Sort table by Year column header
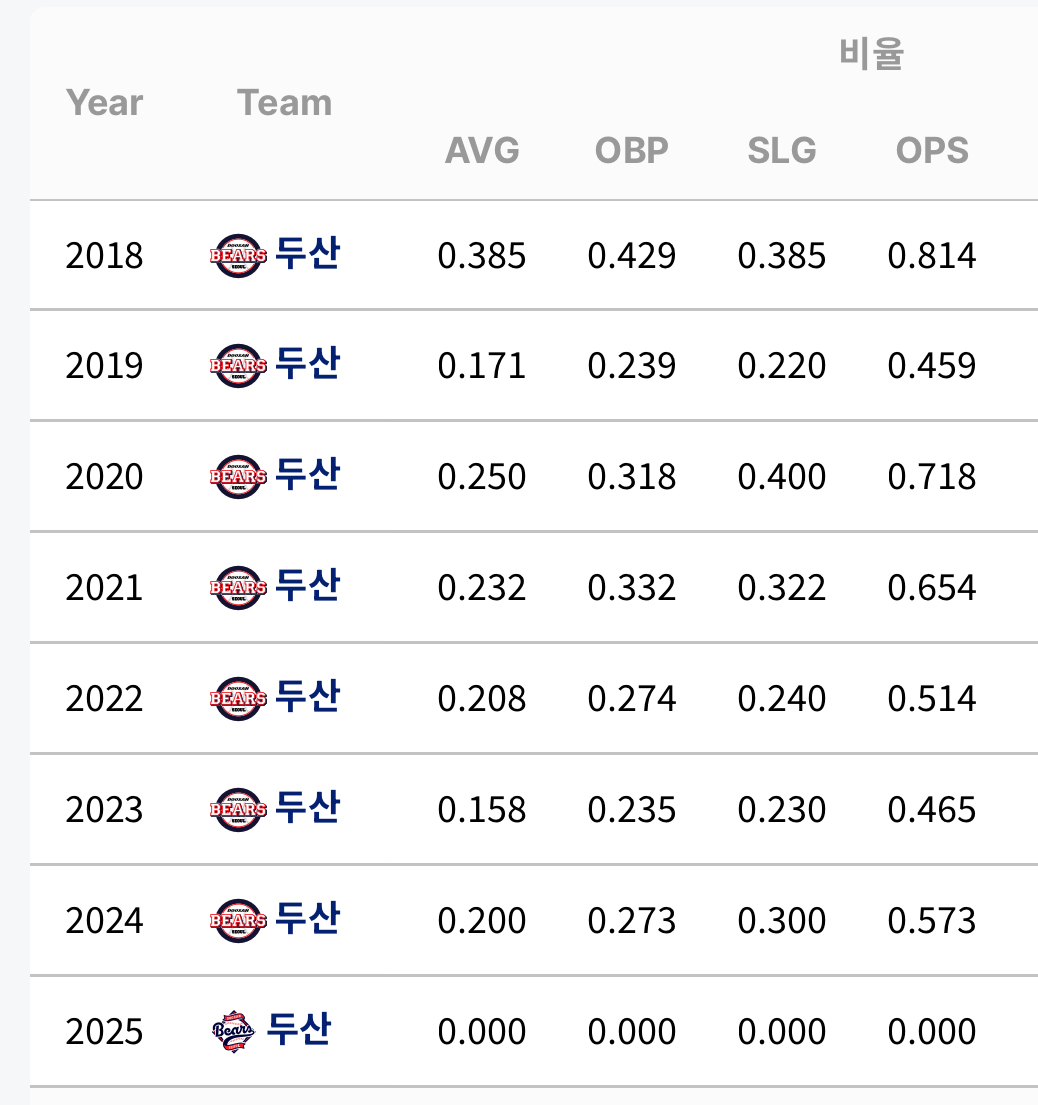The height and width of the screenshot is (1105, 1038). click(x=104, y=103)
